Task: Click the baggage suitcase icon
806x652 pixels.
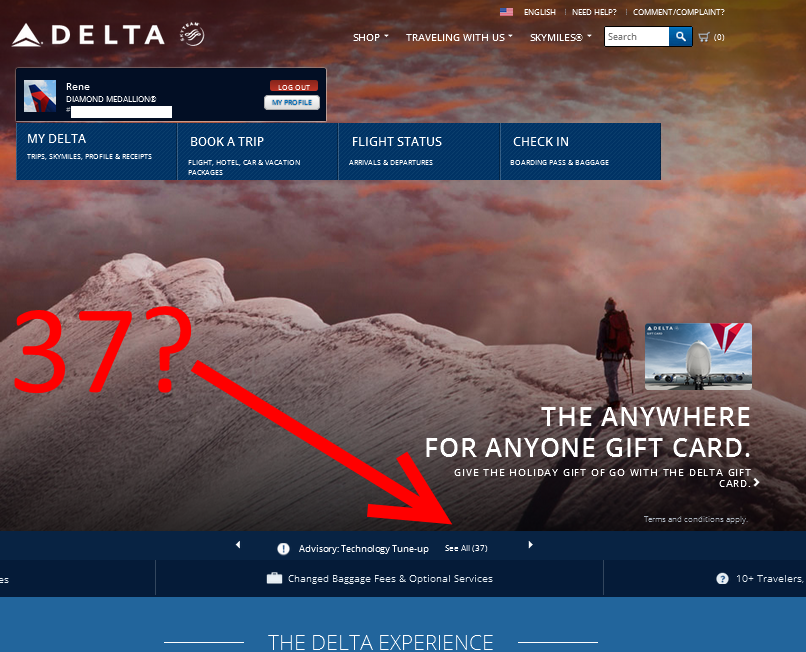Action: click(x=274, y=578)
